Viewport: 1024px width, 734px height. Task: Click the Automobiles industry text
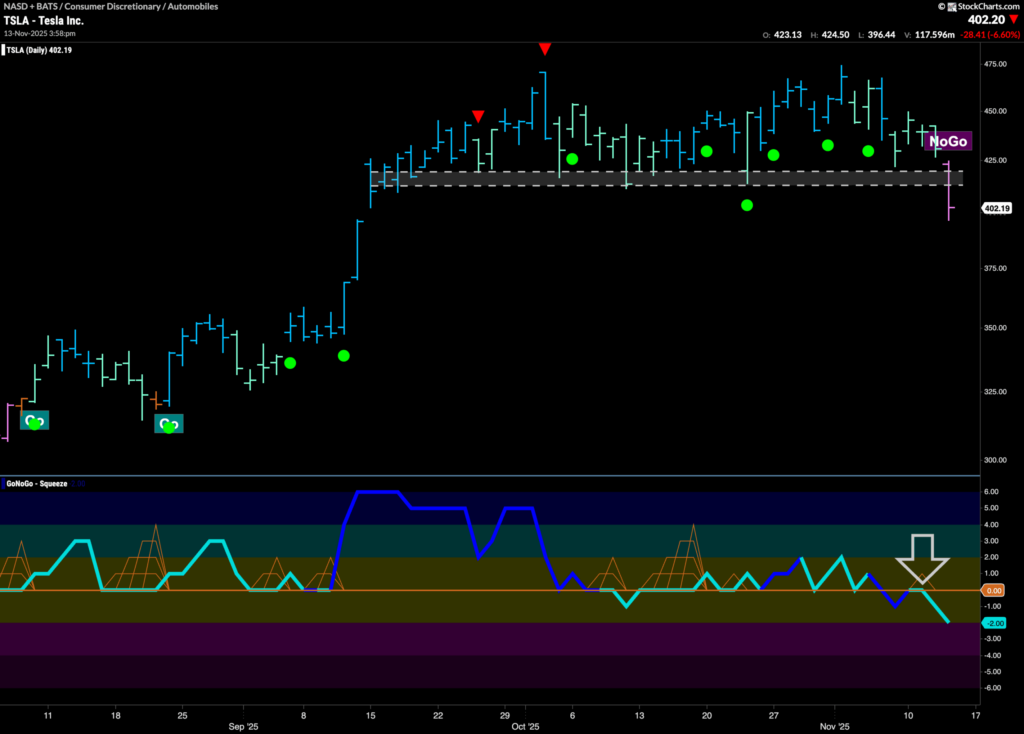(x=193, y=7)
